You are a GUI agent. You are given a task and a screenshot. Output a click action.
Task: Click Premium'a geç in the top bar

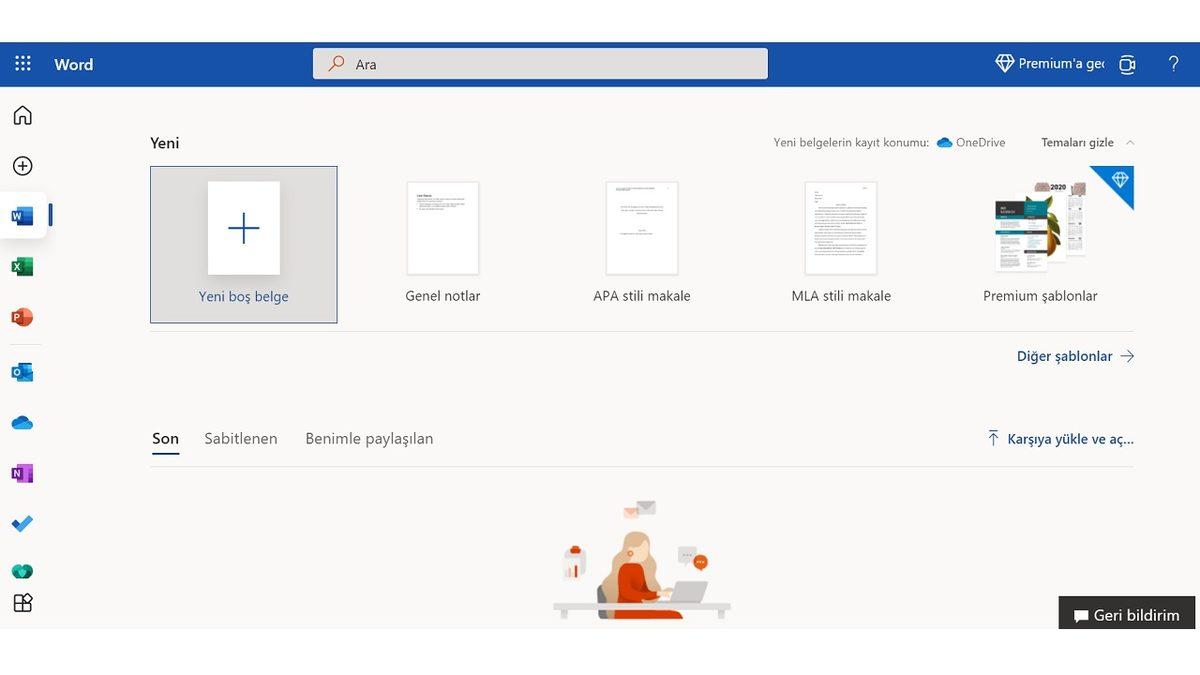tap(1055, 63)
